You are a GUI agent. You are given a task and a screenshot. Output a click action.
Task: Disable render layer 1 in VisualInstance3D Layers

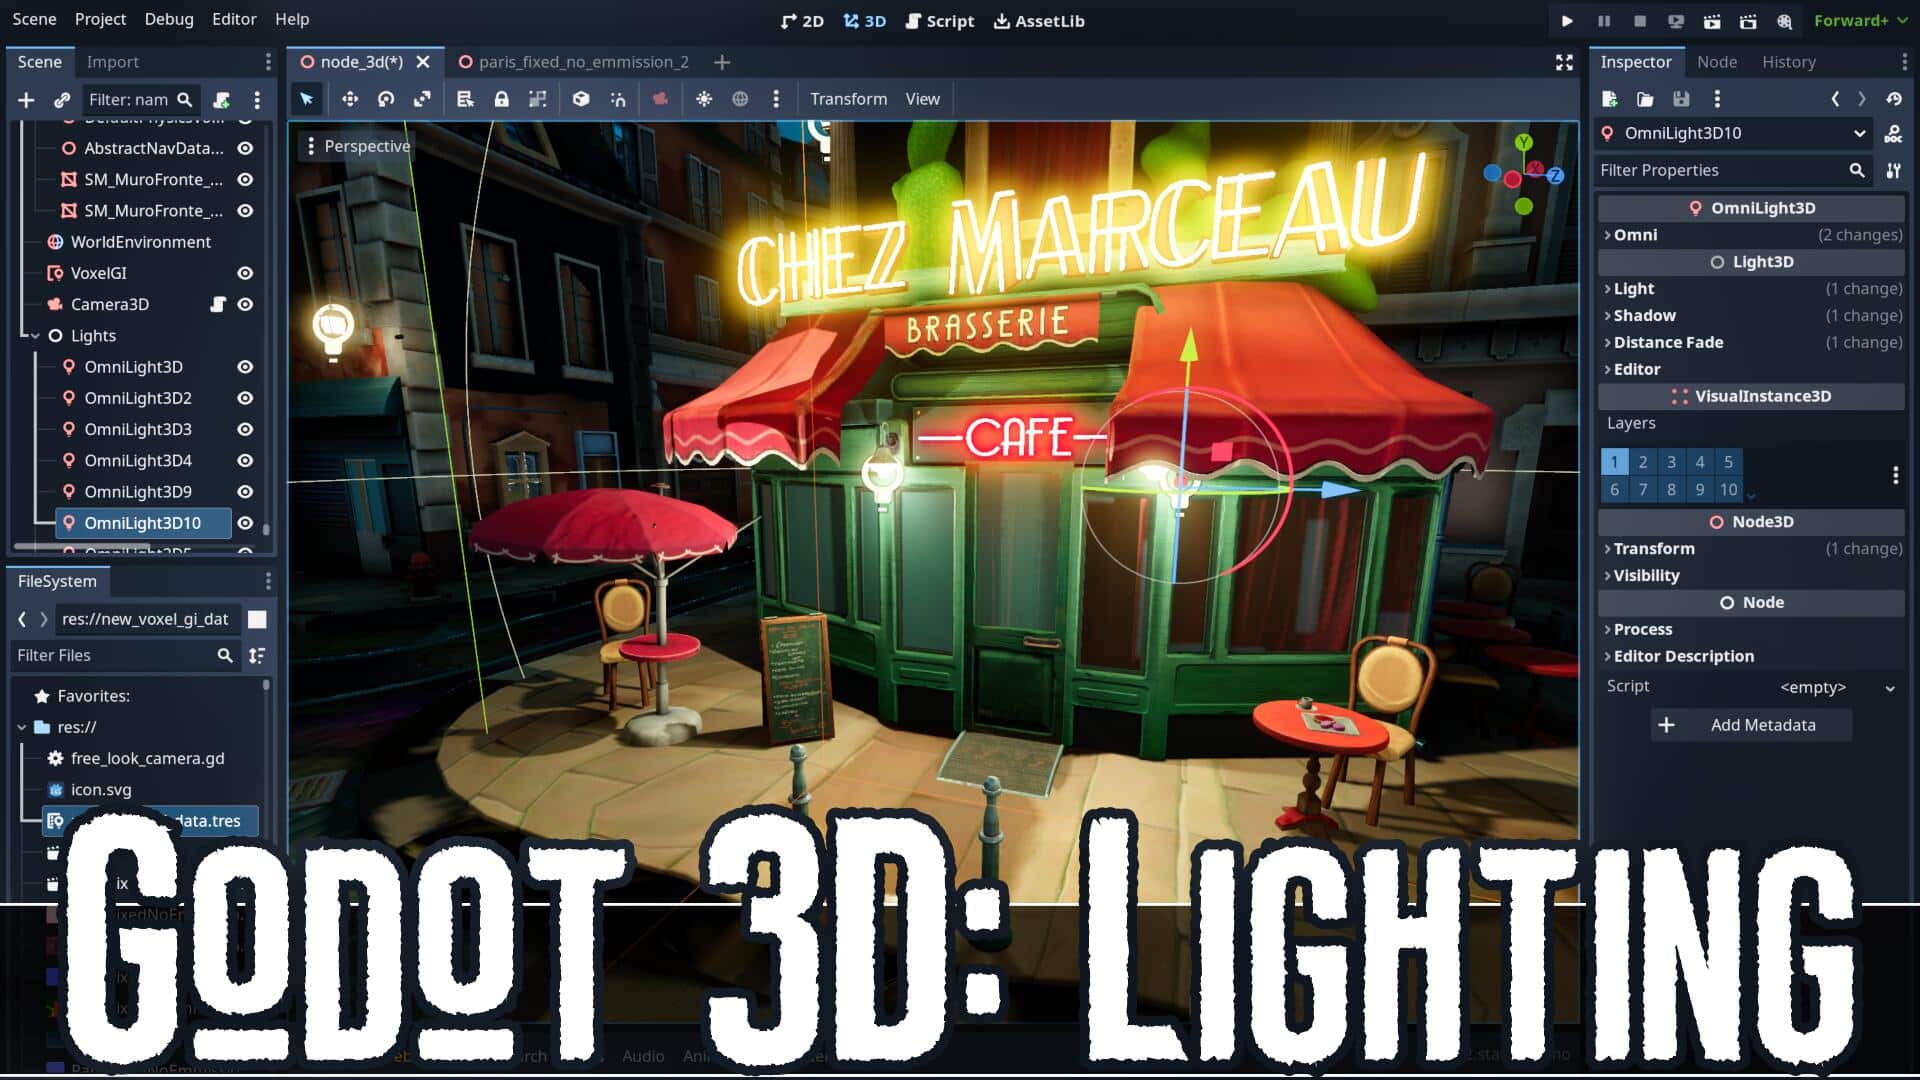(1615, 462)
